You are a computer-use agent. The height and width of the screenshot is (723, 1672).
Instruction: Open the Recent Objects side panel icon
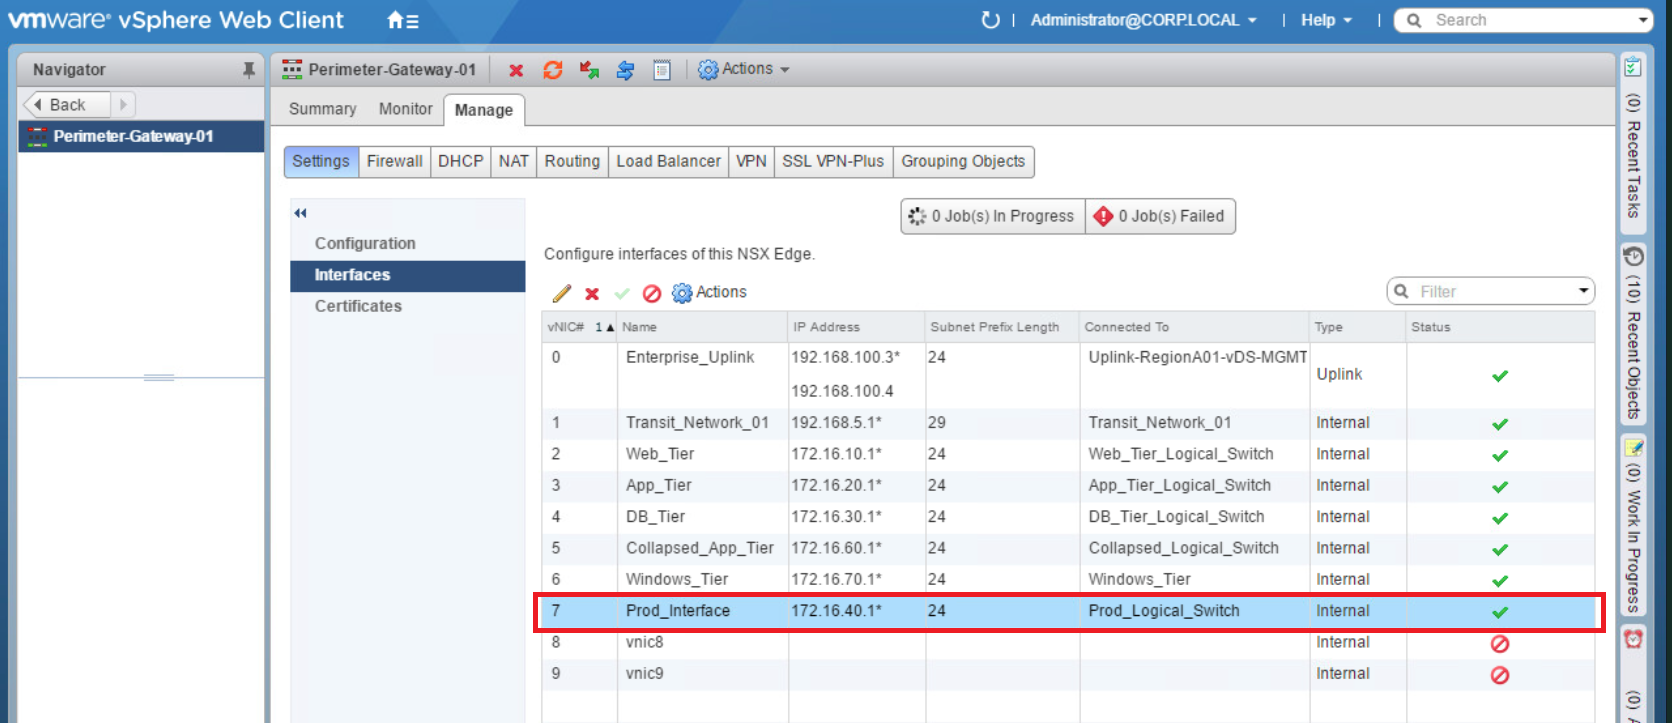pos(1633,257)
